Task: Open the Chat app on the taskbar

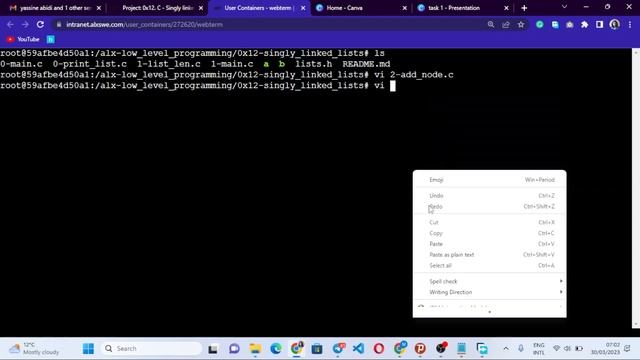Action: coord(234,349)
